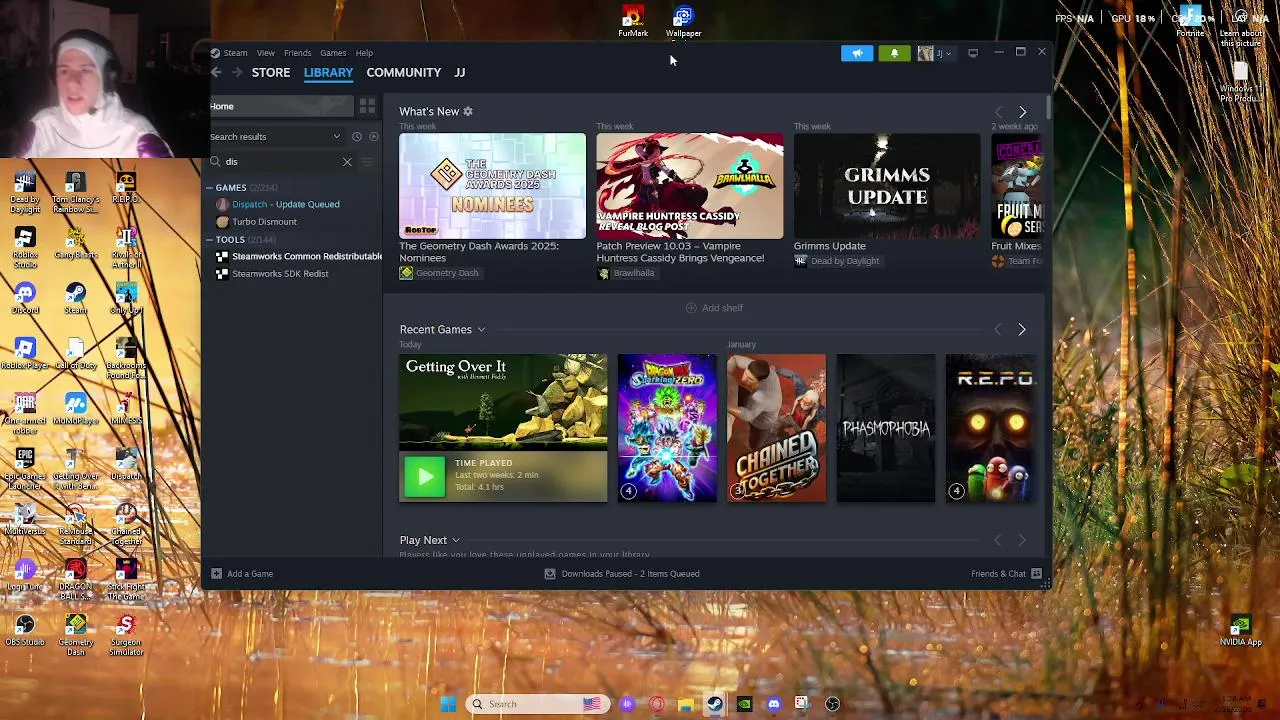Open Phasmophobia game cover
This screenshot has height=720, width=1280.
coord(886,428)
